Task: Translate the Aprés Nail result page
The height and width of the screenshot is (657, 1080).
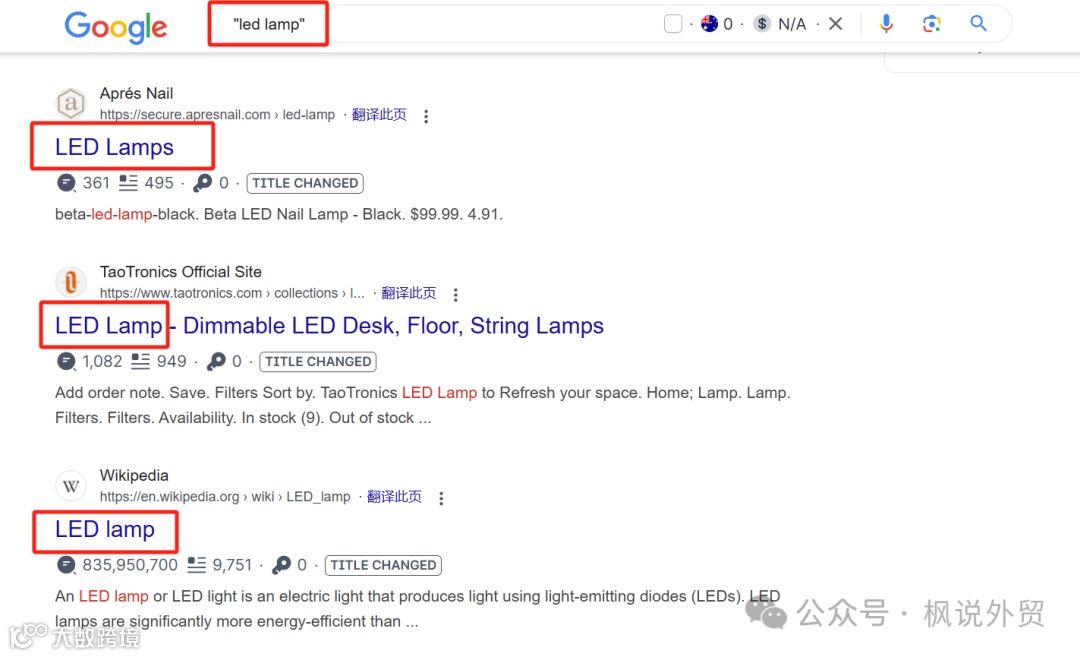Action: [379, 114]
